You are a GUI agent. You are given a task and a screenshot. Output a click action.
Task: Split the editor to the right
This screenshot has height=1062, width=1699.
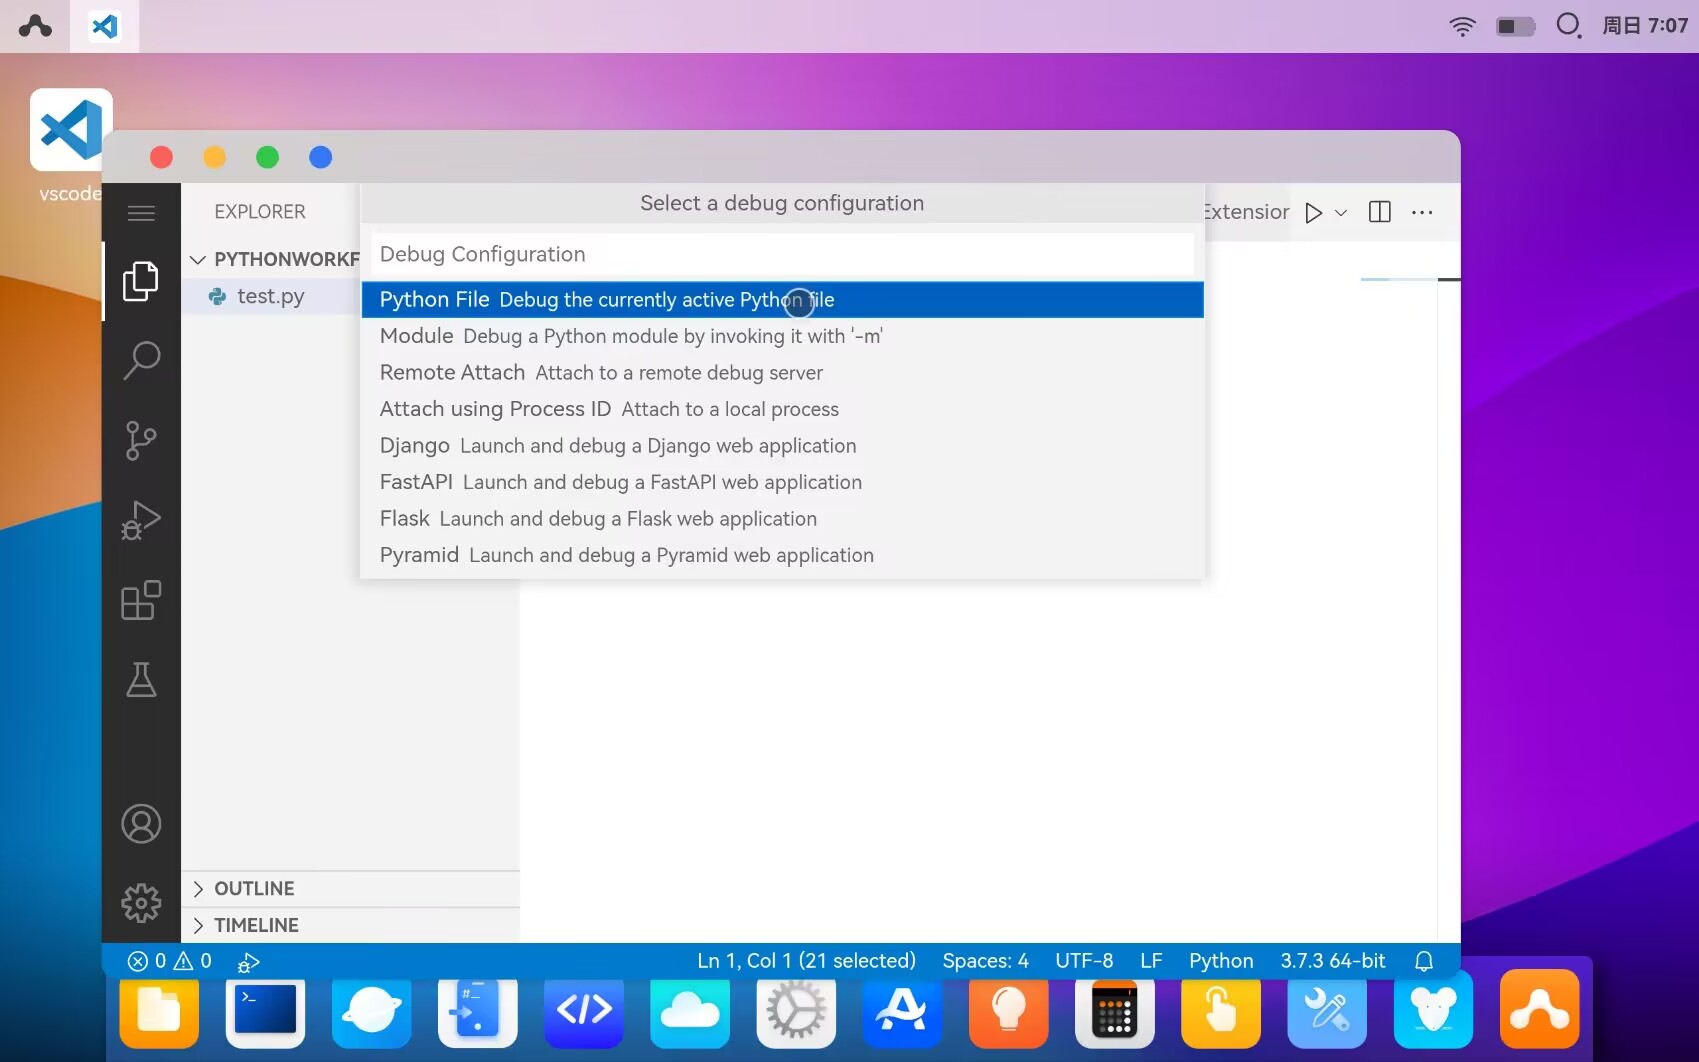[1380, 212]
